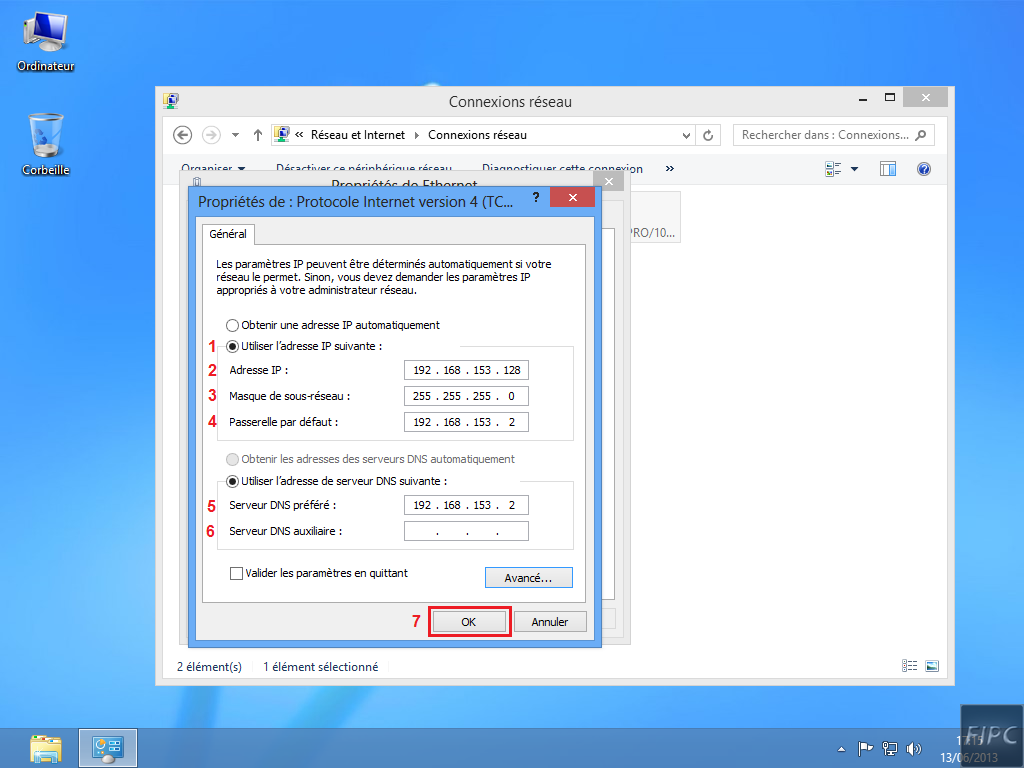Open recent locations dropdown arrow
Viewport: 1024px width, 768px height.
(236, 135)
